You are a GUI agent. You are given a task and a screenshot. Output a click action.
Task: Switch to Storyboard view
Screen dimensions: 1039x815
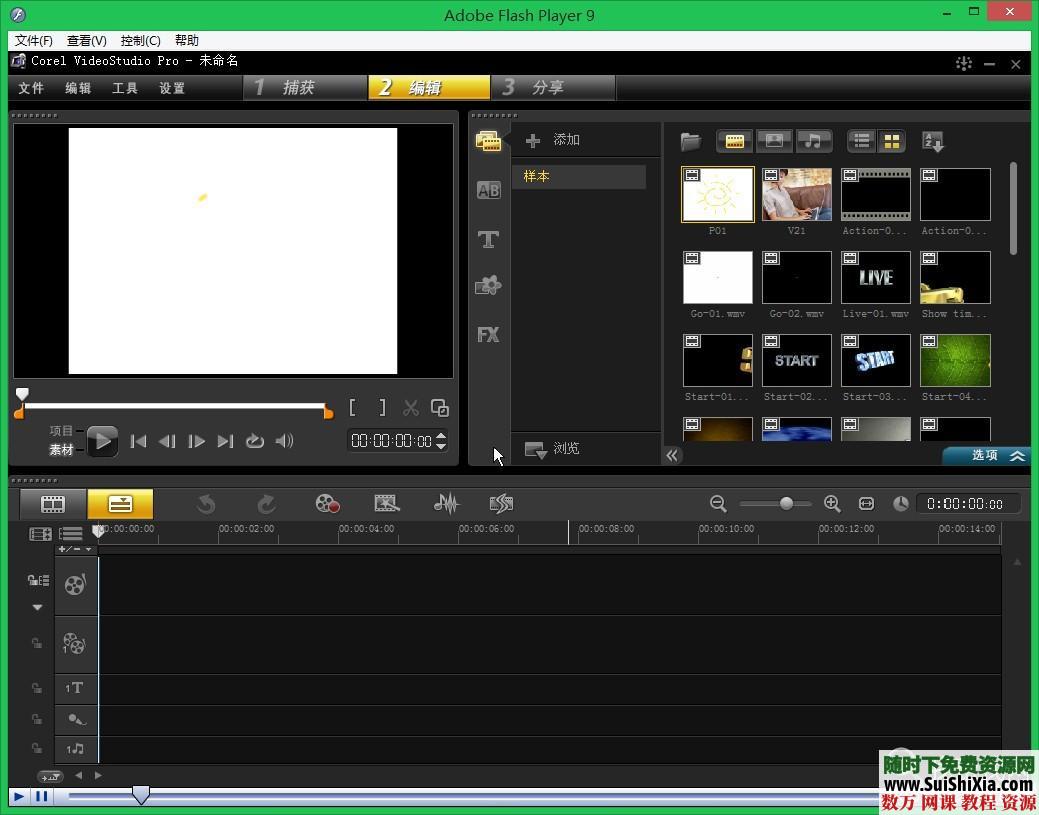click(x=53, y=504)
